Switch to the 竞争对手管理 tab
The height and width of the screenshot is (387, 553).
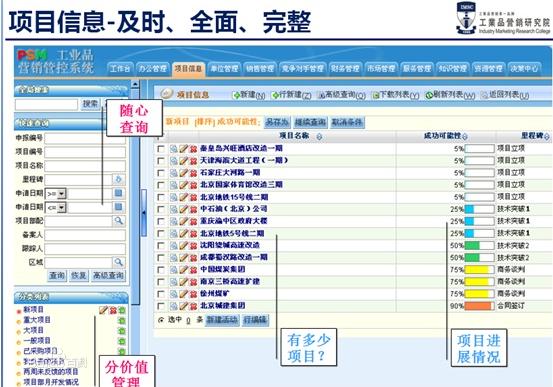(x=302, y=68)
